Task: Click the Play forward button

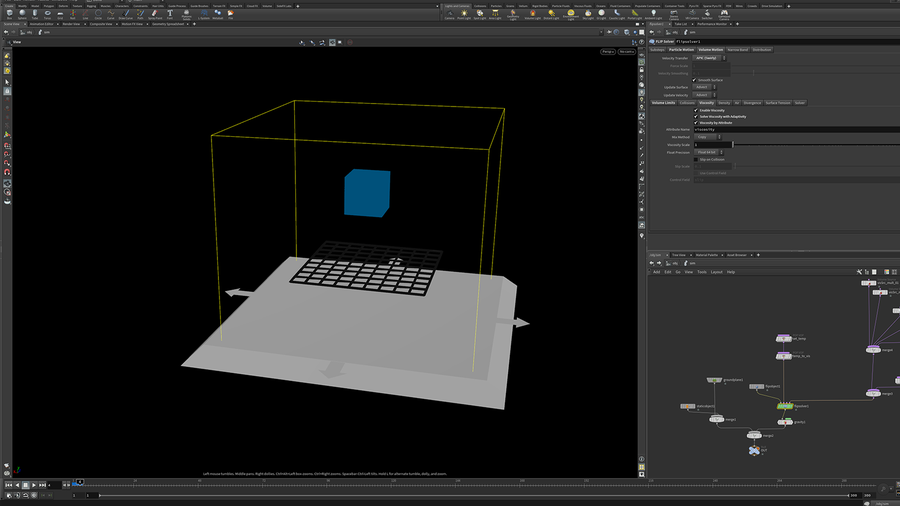Action: coord(34,485)
